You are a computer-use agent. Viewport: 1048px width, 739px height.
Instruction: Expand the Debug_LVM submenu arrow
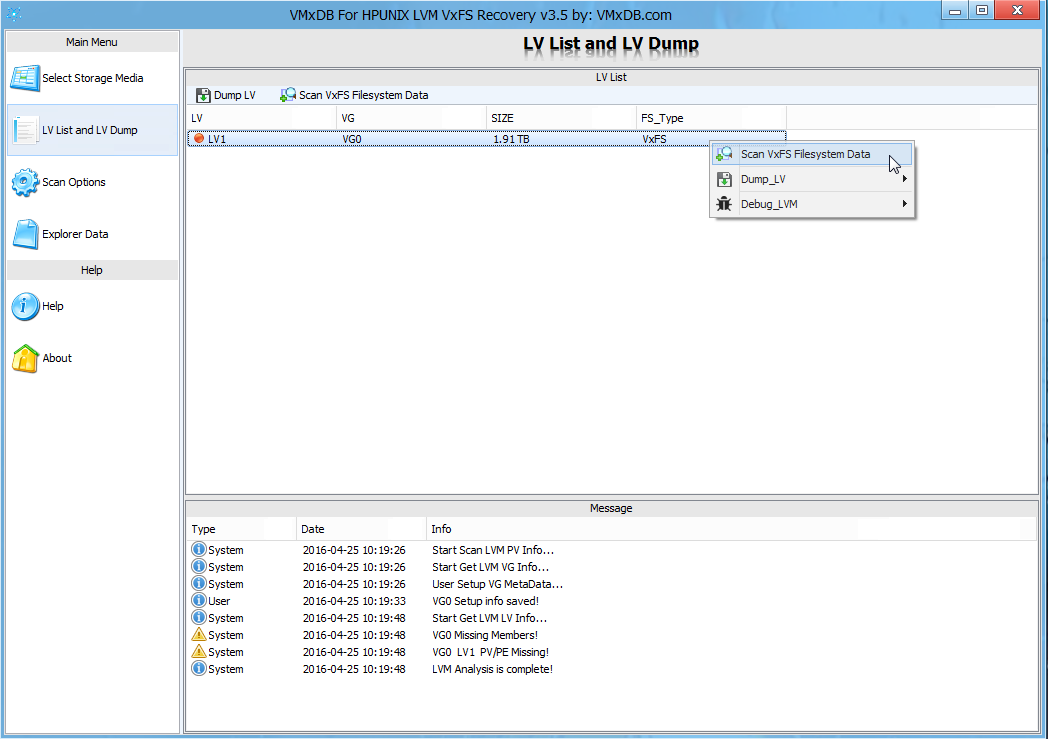coord(904,204)
